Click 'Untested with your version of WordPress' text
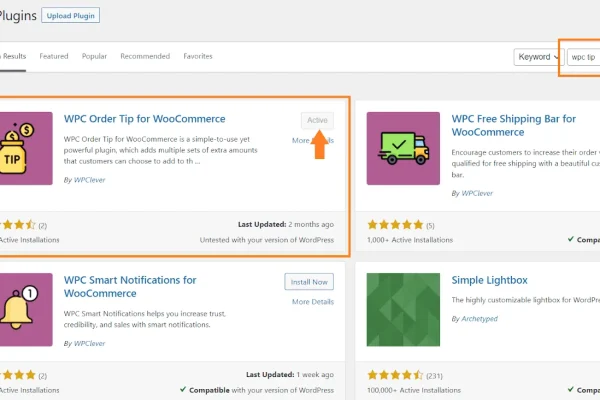 (x=267, y=240)
